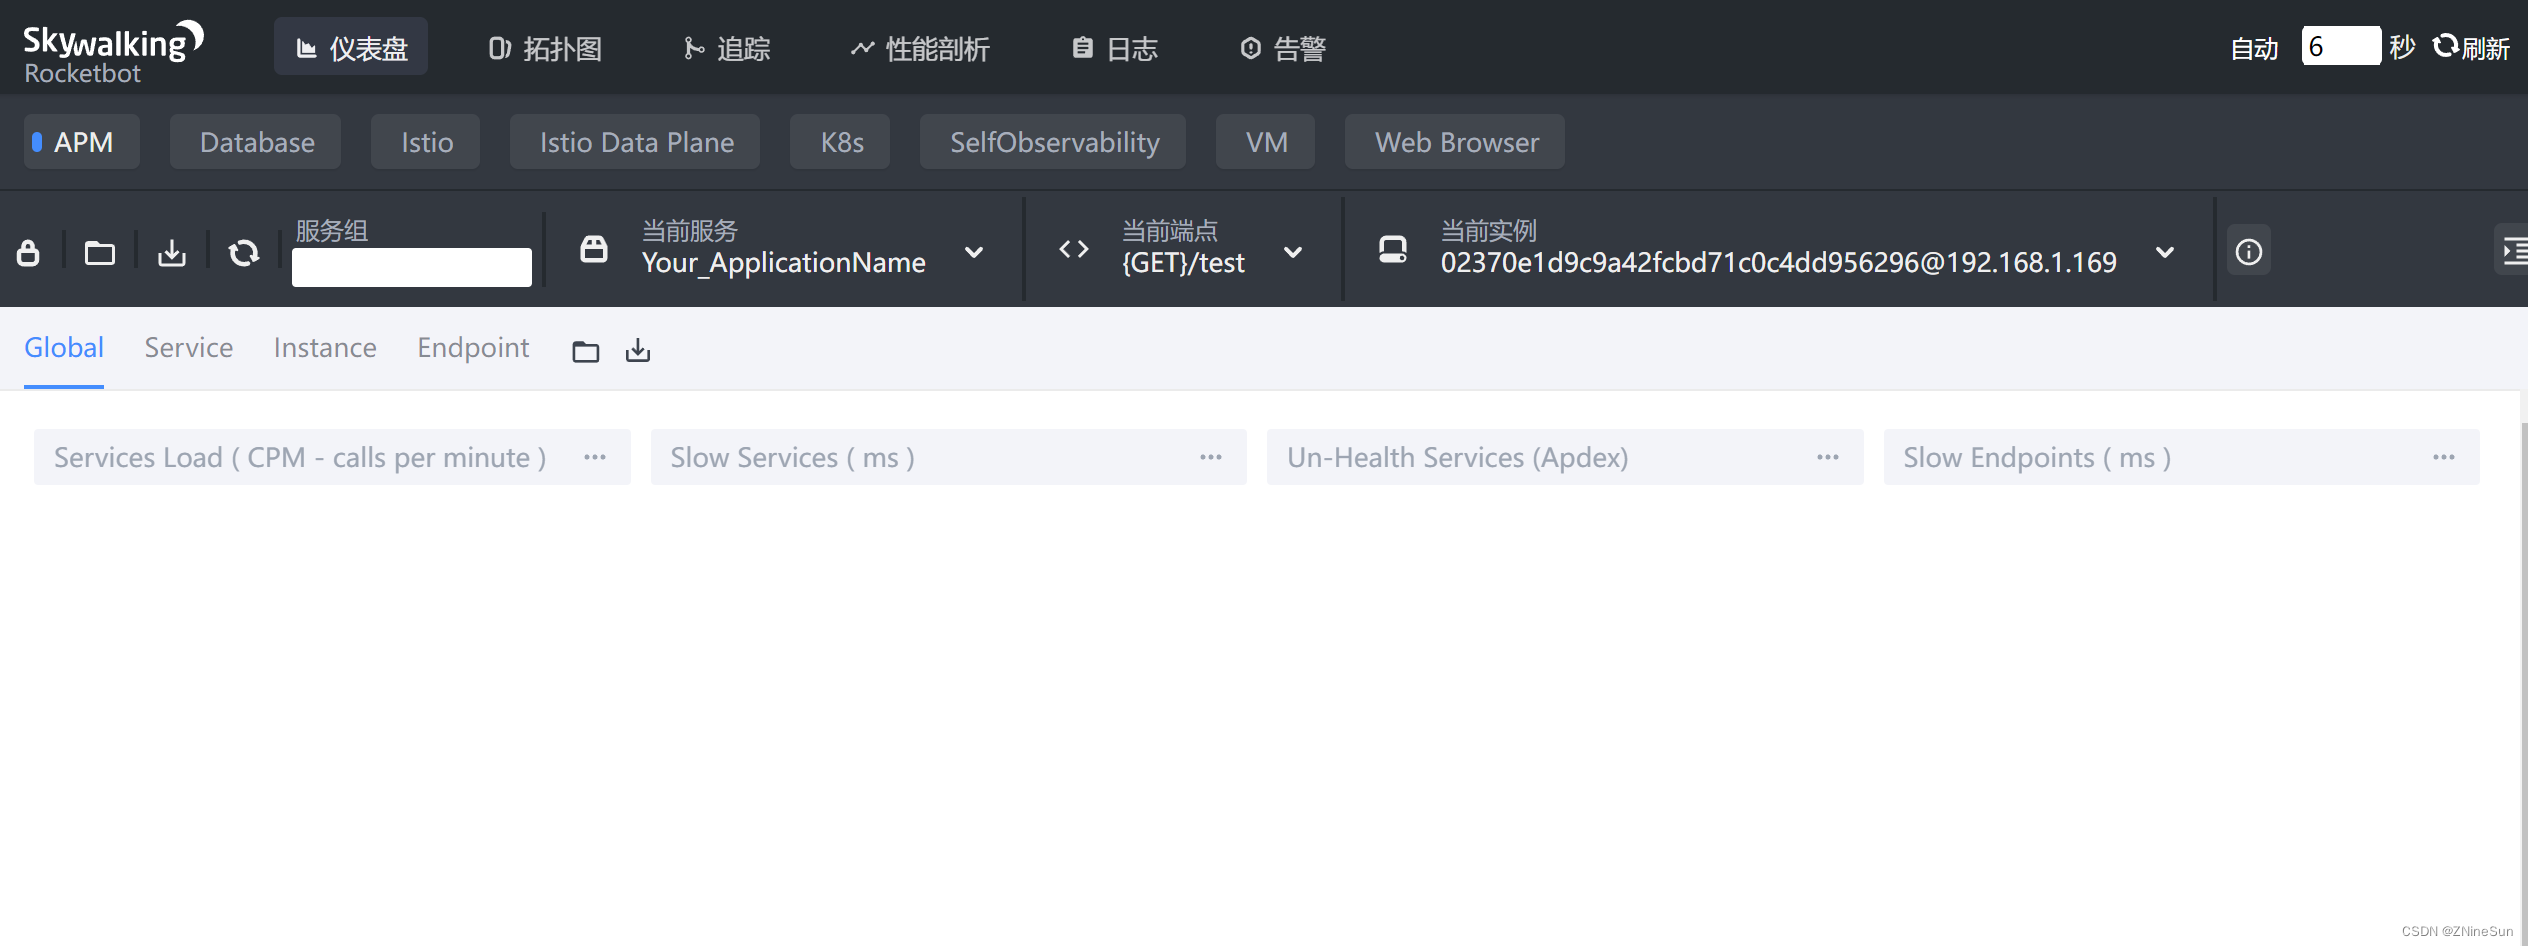This screenshot has width=2528, height=946.
Task: Open options menu for Un-Health Services panel
Action: [x=1828, y=457]
